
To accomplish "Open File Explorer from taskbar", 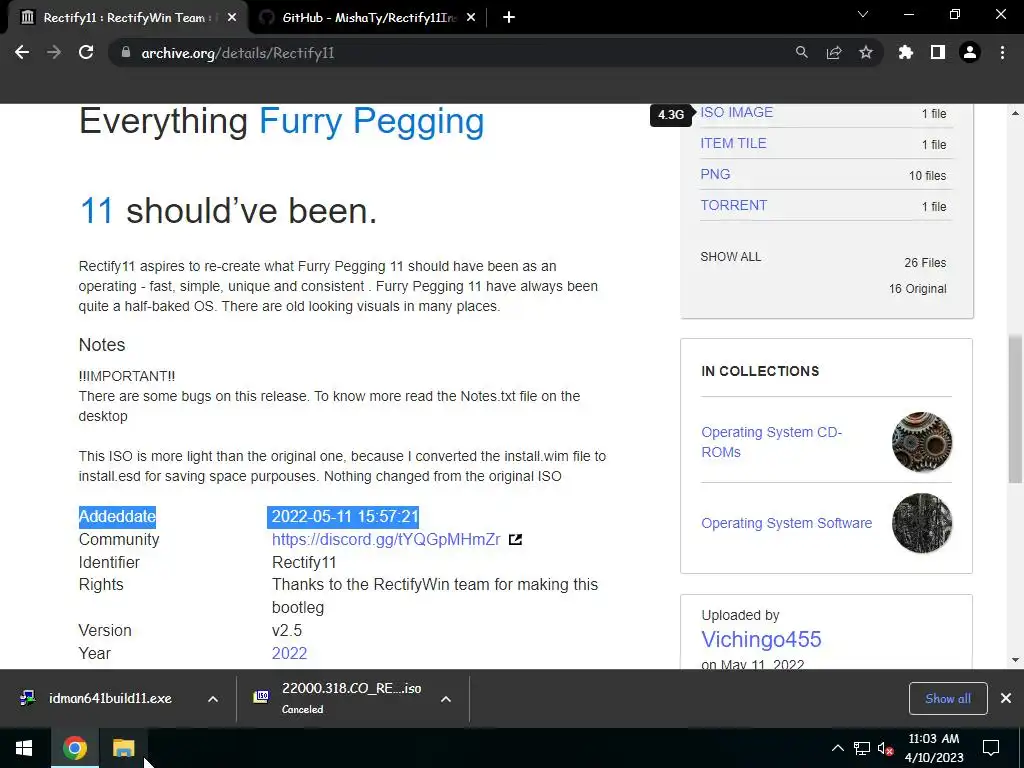I will pos(123,748).
